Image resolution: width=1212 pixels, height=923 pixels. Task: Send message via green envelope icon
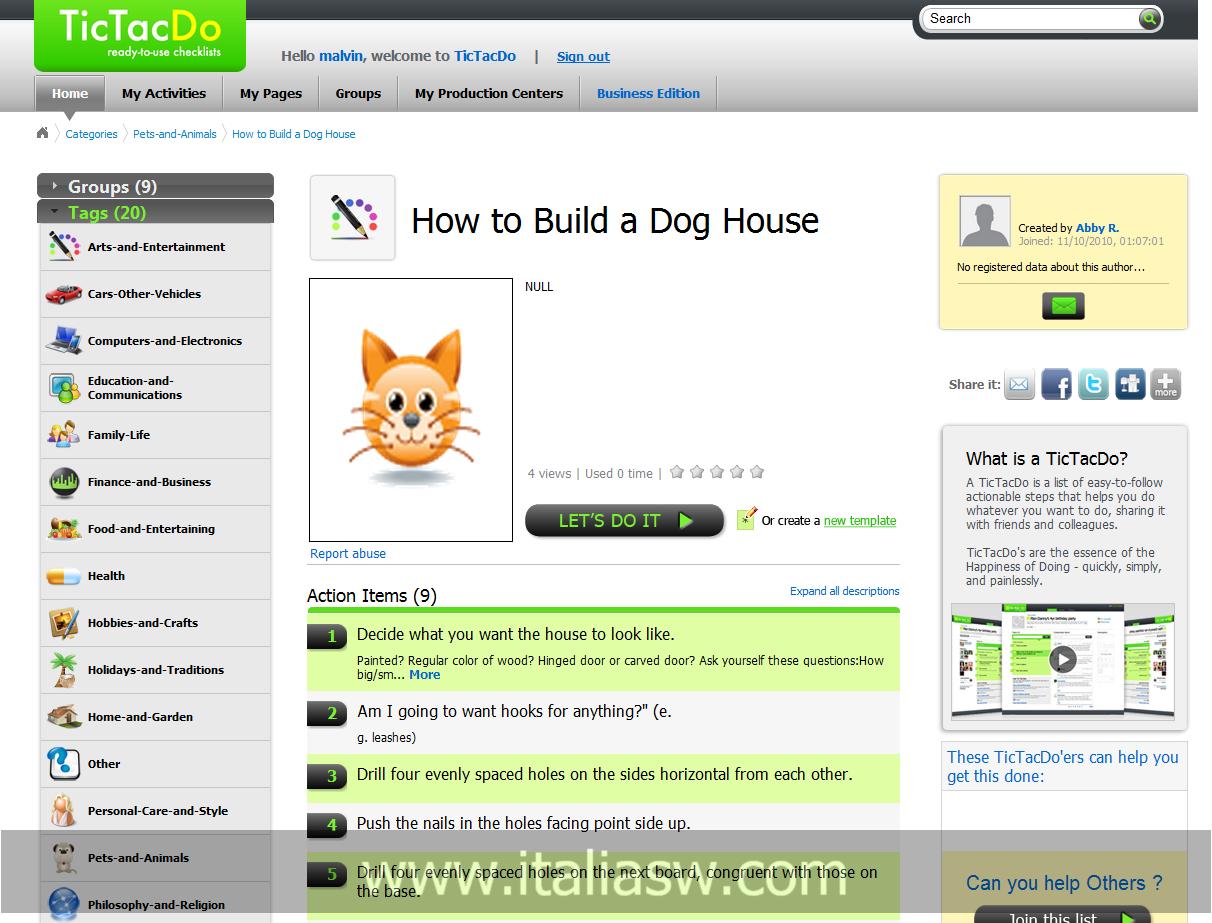[x=1063, y=306]
